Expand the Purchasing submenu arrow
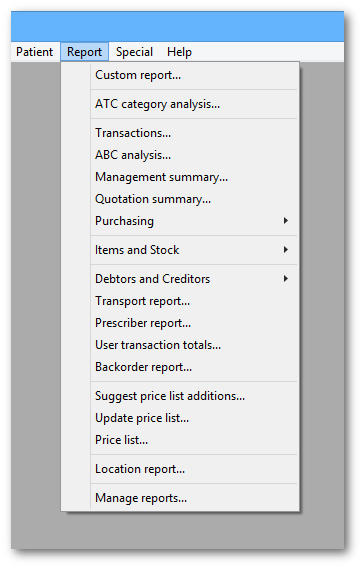The width and height of the screenshot is (363, 568). click(x=286, y=221)
